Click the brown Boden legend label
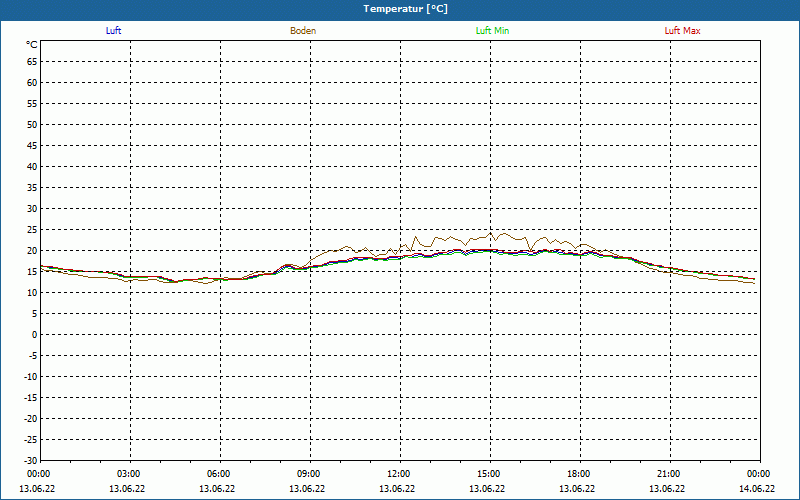800x500 pixels. pyautogui.click(x=303, y=31)
